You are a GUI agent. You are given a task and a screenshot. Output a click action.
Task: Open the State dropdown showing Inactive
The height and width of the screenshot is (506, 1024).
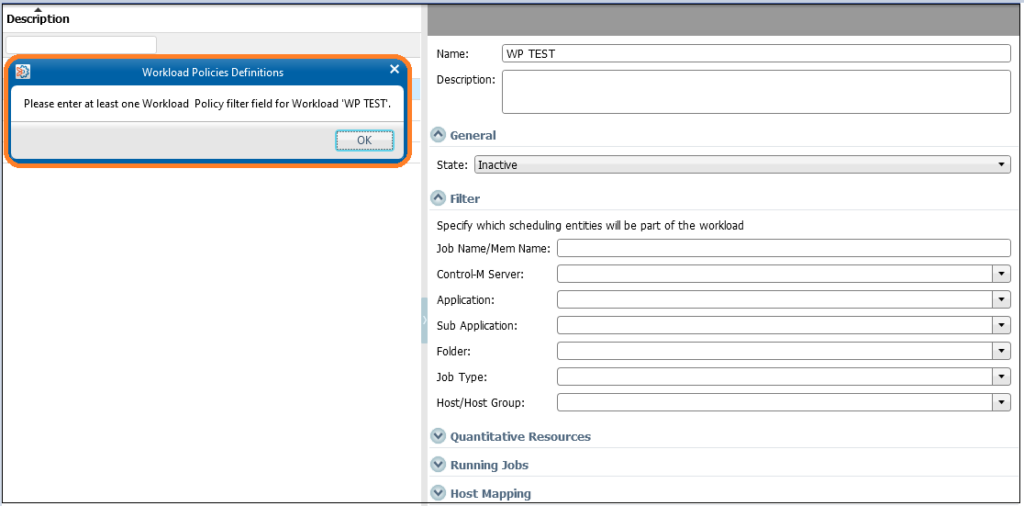pyautogui.click(x=743, y=165)
